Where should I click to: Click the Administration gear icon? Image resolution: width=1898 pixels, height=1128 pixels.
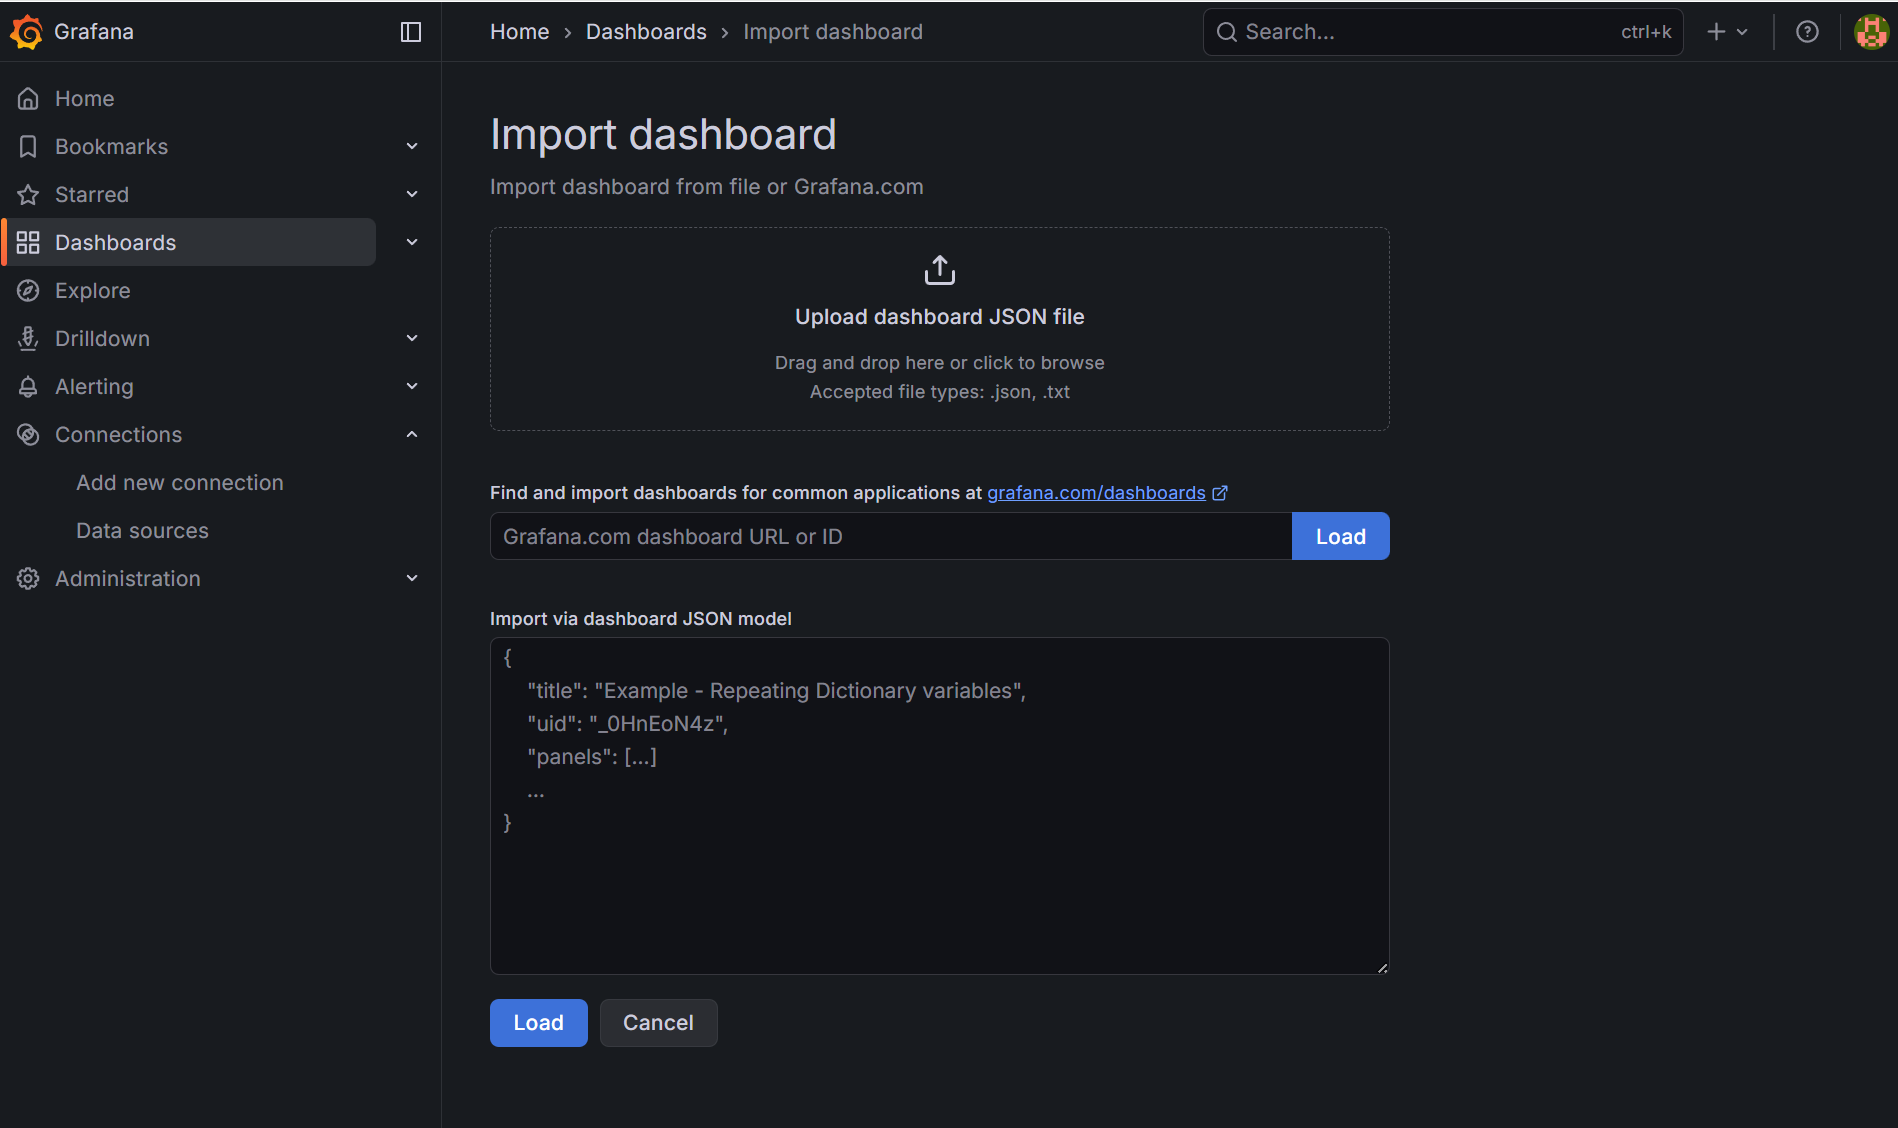28,579
